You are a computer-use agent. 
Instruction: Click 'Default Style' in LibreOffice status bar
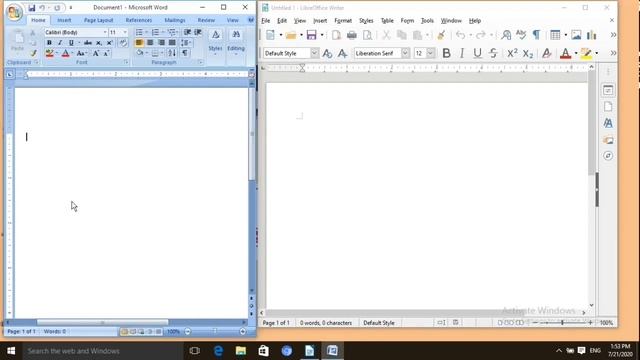pos(379,323)
